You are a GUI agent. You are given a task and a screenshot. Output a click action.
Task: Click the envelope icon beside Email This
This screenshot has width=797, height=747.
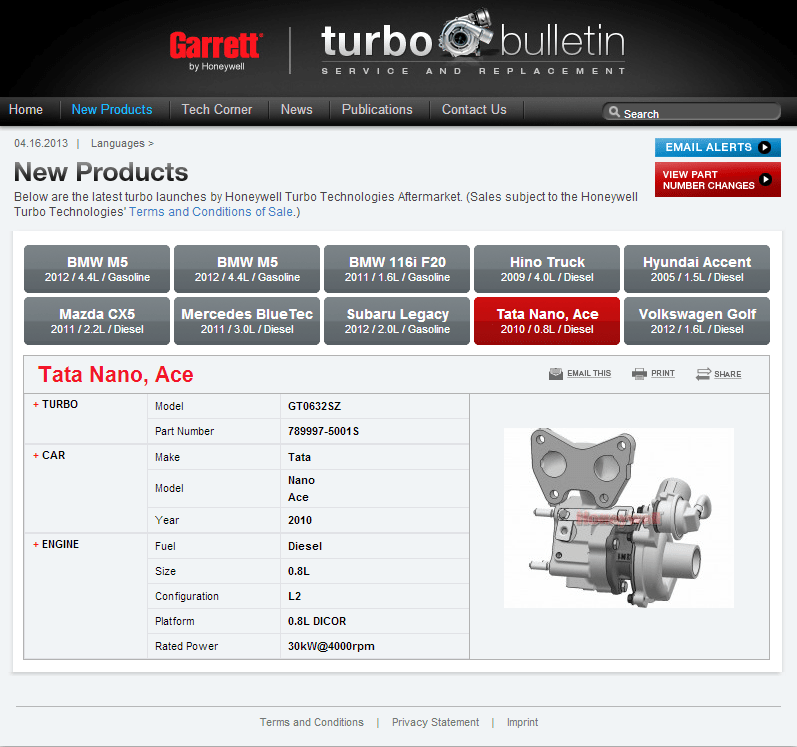[556, 374]
